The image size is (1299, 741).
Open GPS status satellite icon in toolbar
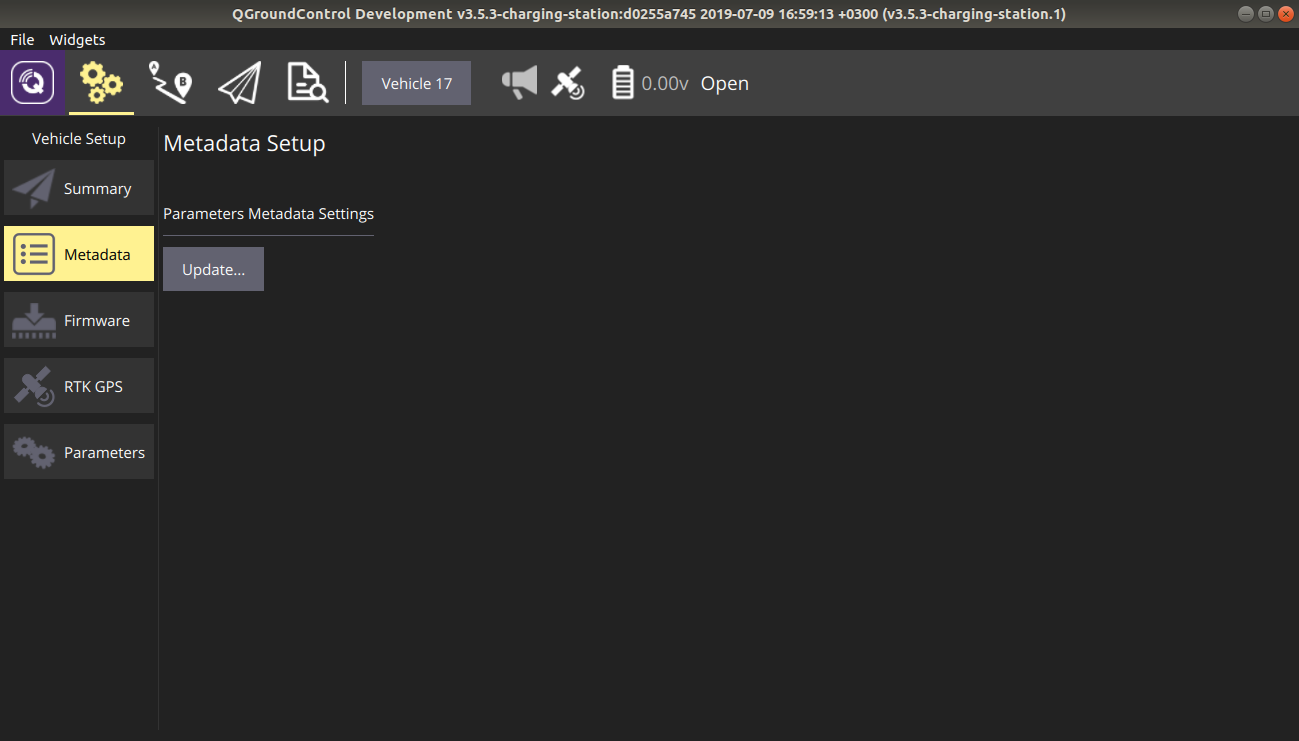tap(568, 83)
